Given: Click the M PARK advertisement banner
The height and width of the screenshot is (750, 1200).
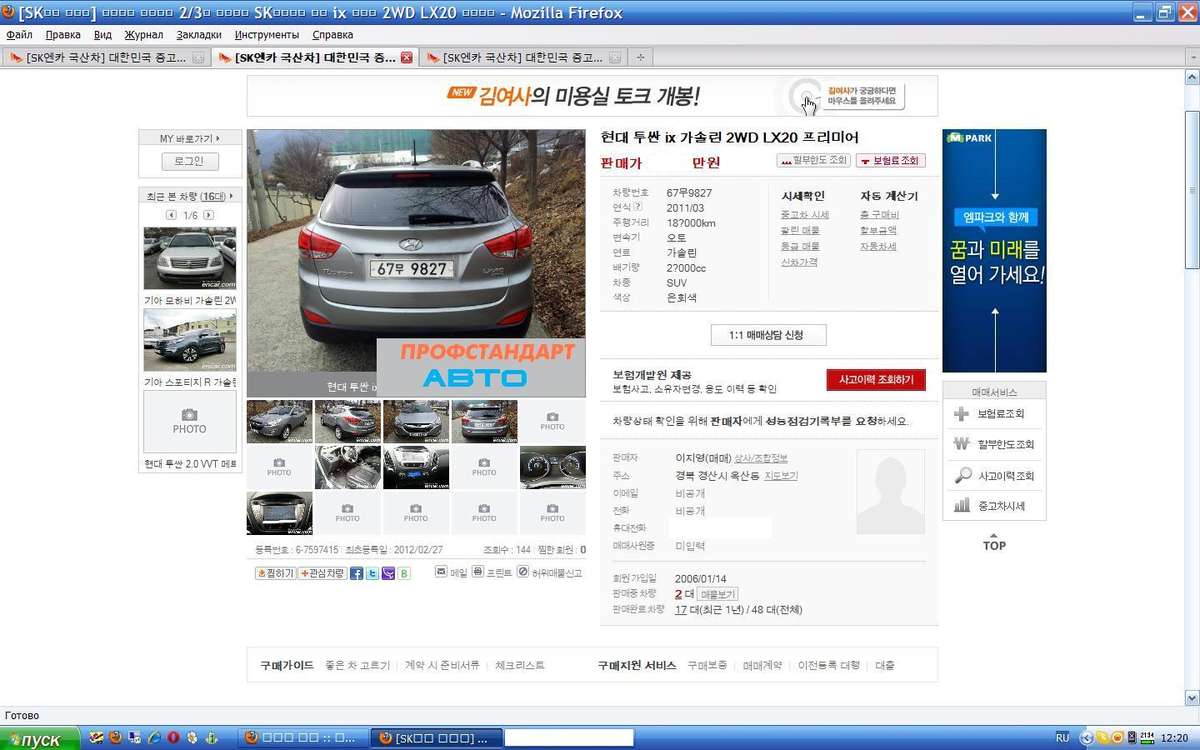Looking at the screenshot, I should tap(994, 250).
